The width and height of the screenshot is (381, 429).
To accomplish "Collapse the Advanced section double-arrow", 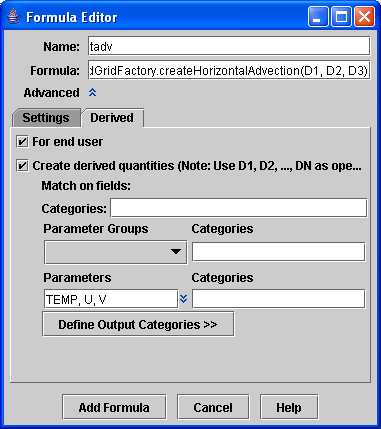I will [x=92, y=92].
